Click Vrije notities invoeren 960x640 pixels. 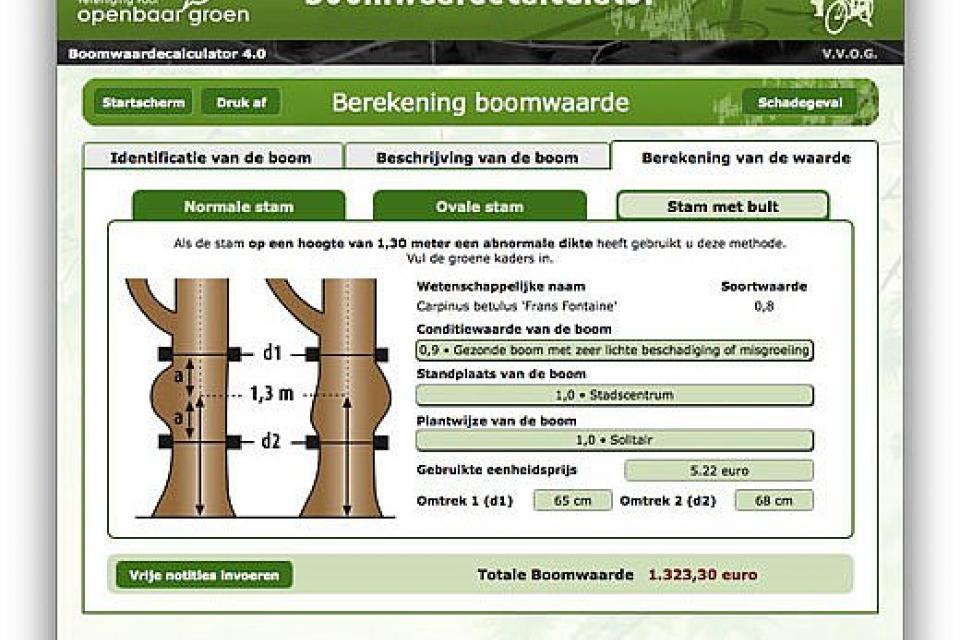[204, 575]
